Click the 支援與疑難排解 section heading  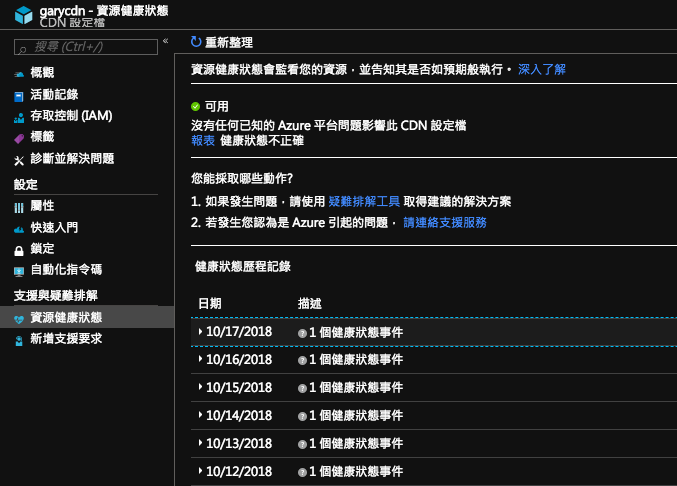(x=56, y=296)
